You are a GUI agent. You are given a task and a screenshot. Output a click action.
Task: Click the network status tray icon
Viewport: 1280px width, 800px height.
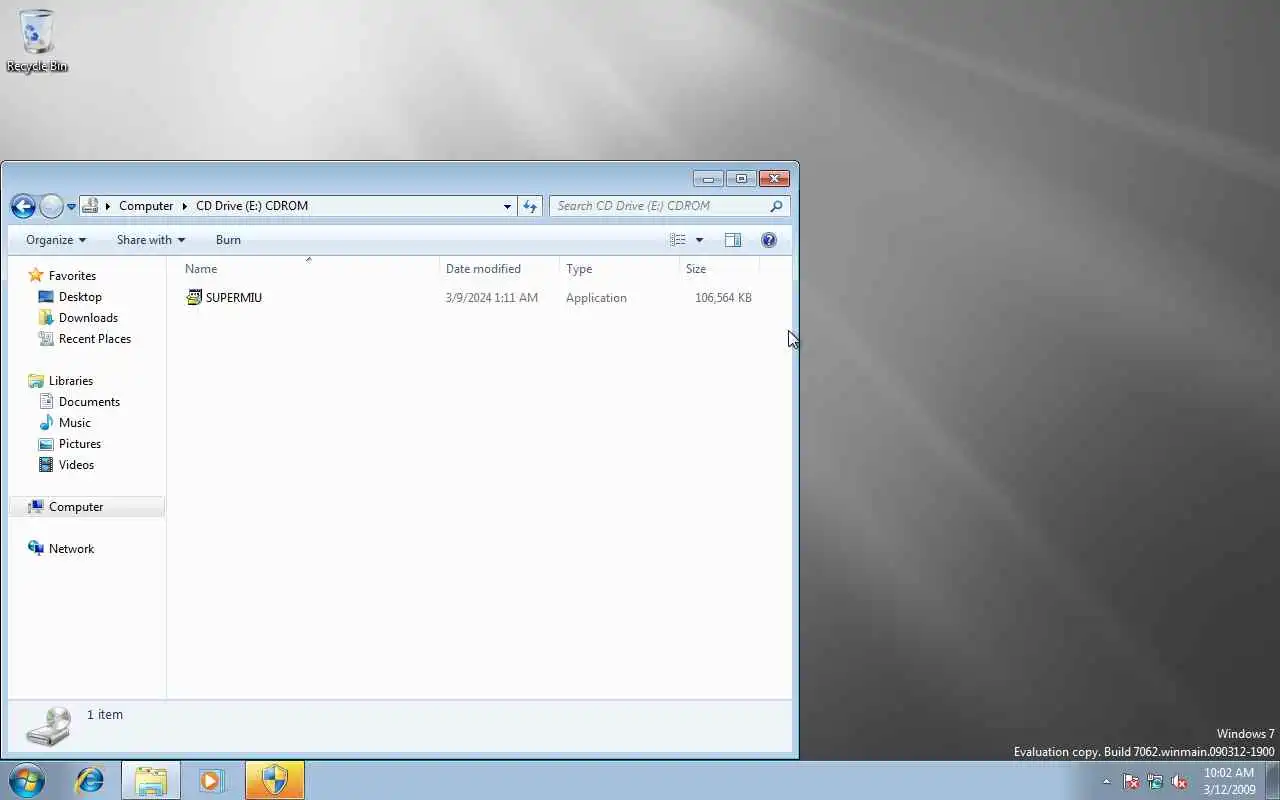click(x=1155, y=781)
